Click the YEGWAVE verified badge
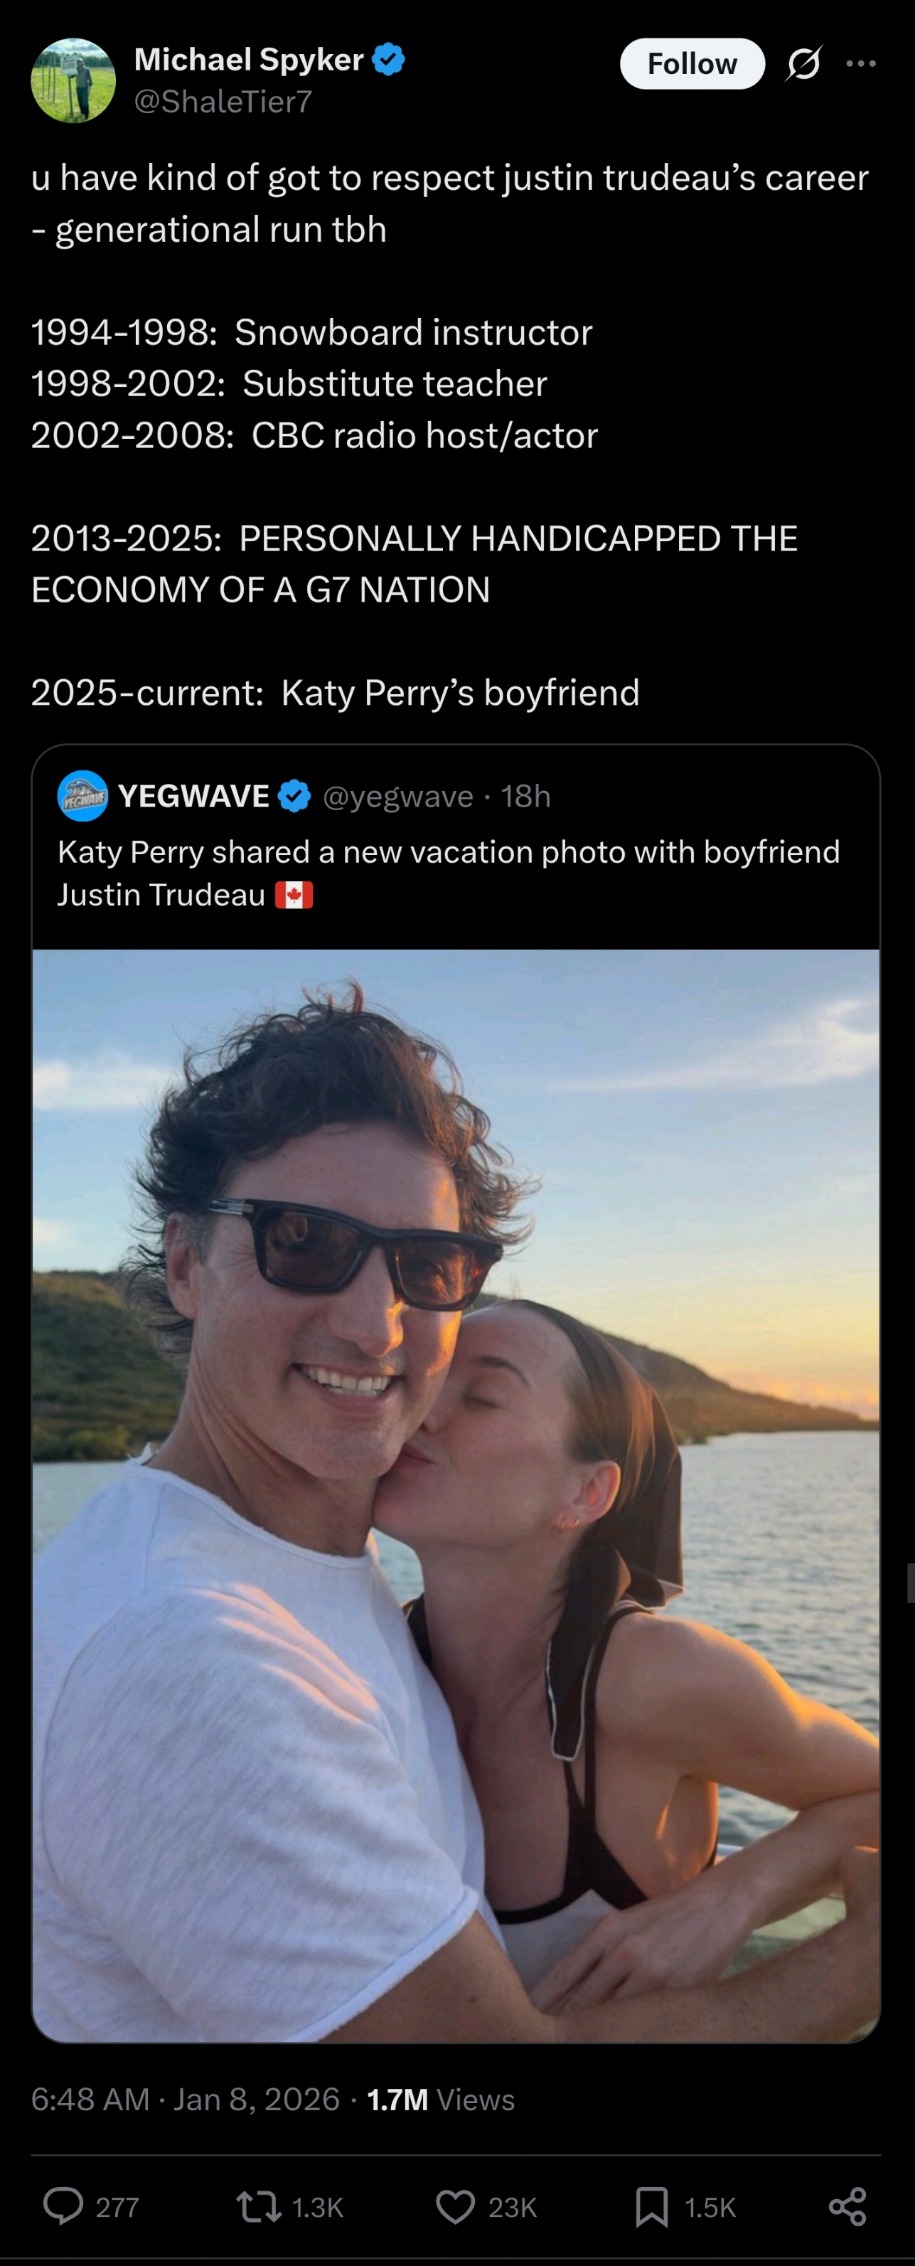 [293, 796]
